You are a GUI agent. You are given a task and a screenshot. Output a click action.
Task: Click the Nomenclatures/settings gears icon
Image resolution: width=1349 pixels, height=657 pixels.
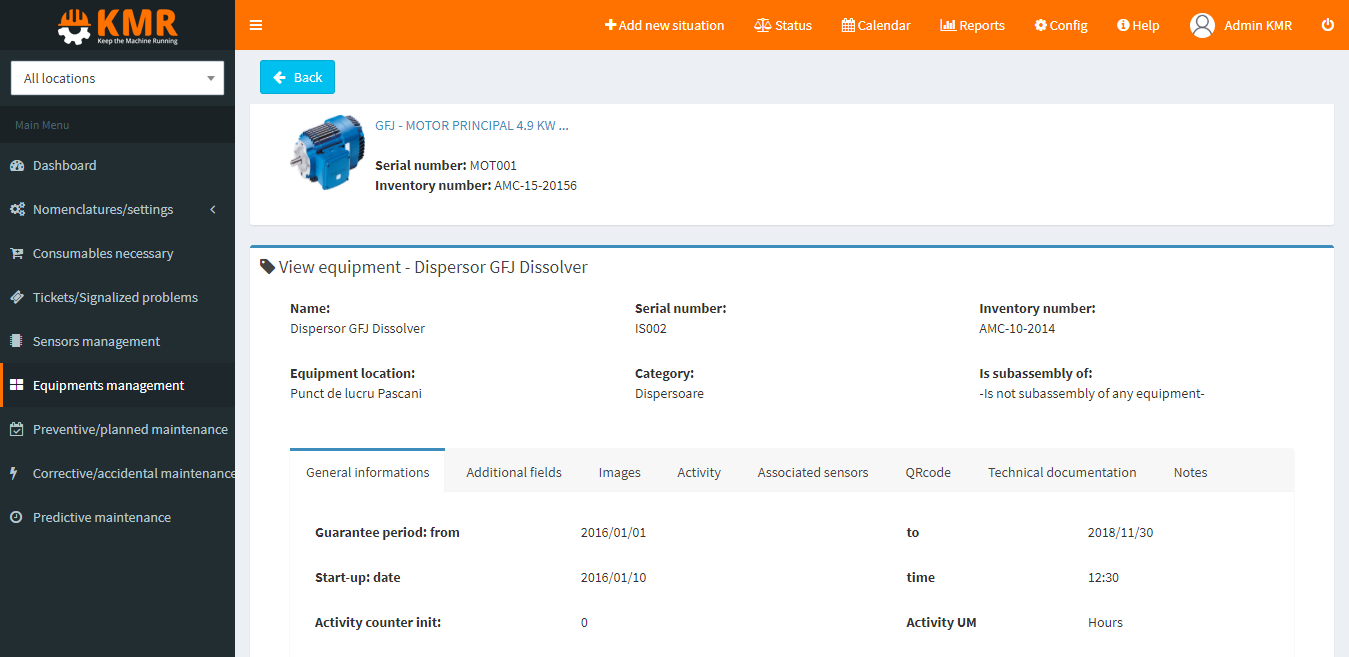pyautogui.click(x=16, y=209)
